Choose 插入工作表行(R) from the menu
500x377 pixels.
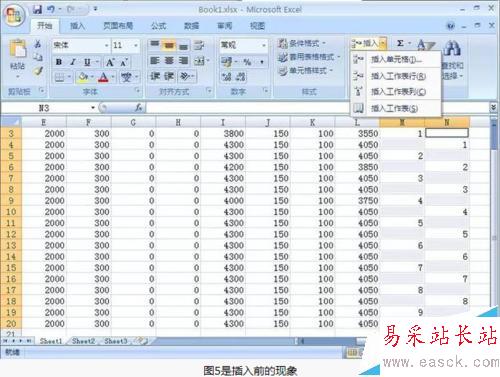[x=396, y=76]
